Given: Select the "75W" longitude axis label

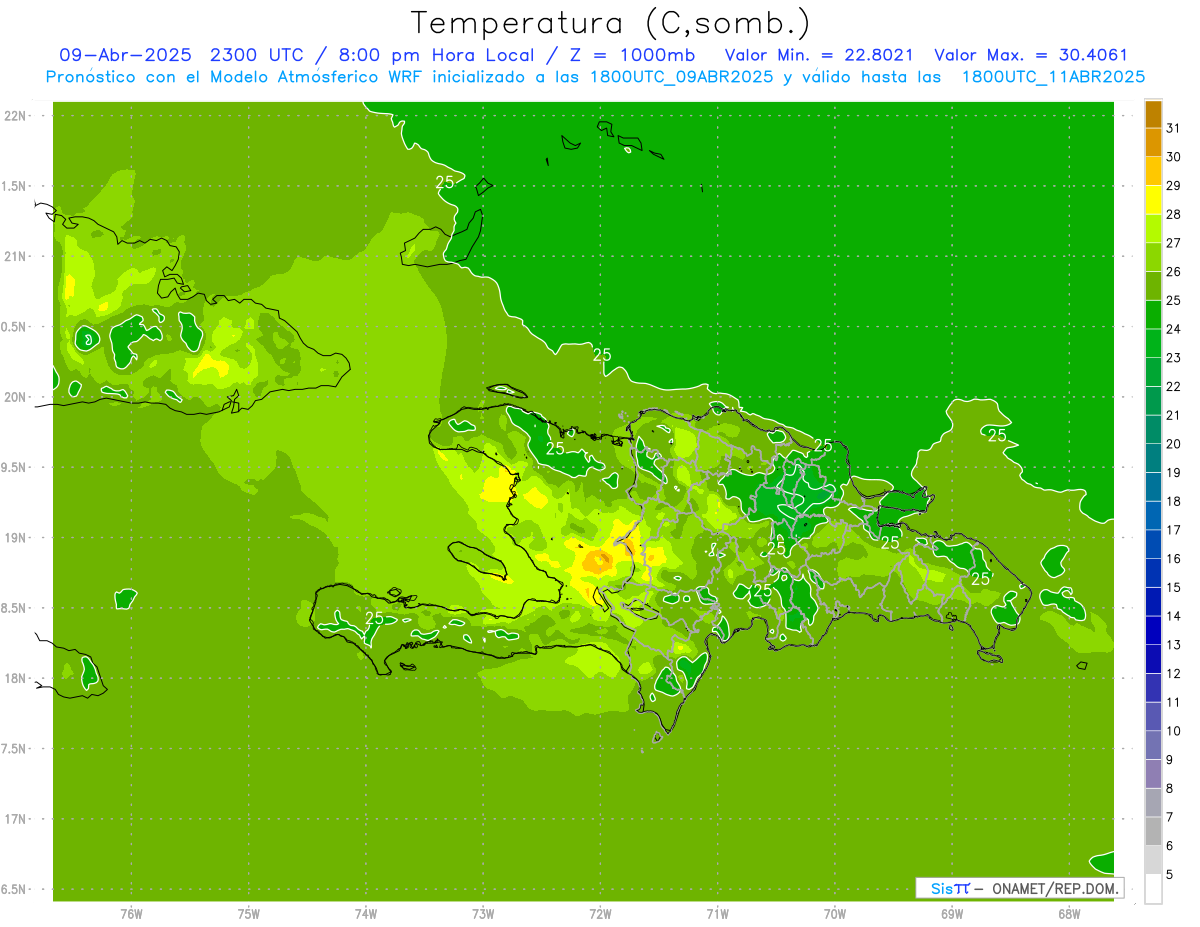Looking at the screenshot, I should click(249, 913).
